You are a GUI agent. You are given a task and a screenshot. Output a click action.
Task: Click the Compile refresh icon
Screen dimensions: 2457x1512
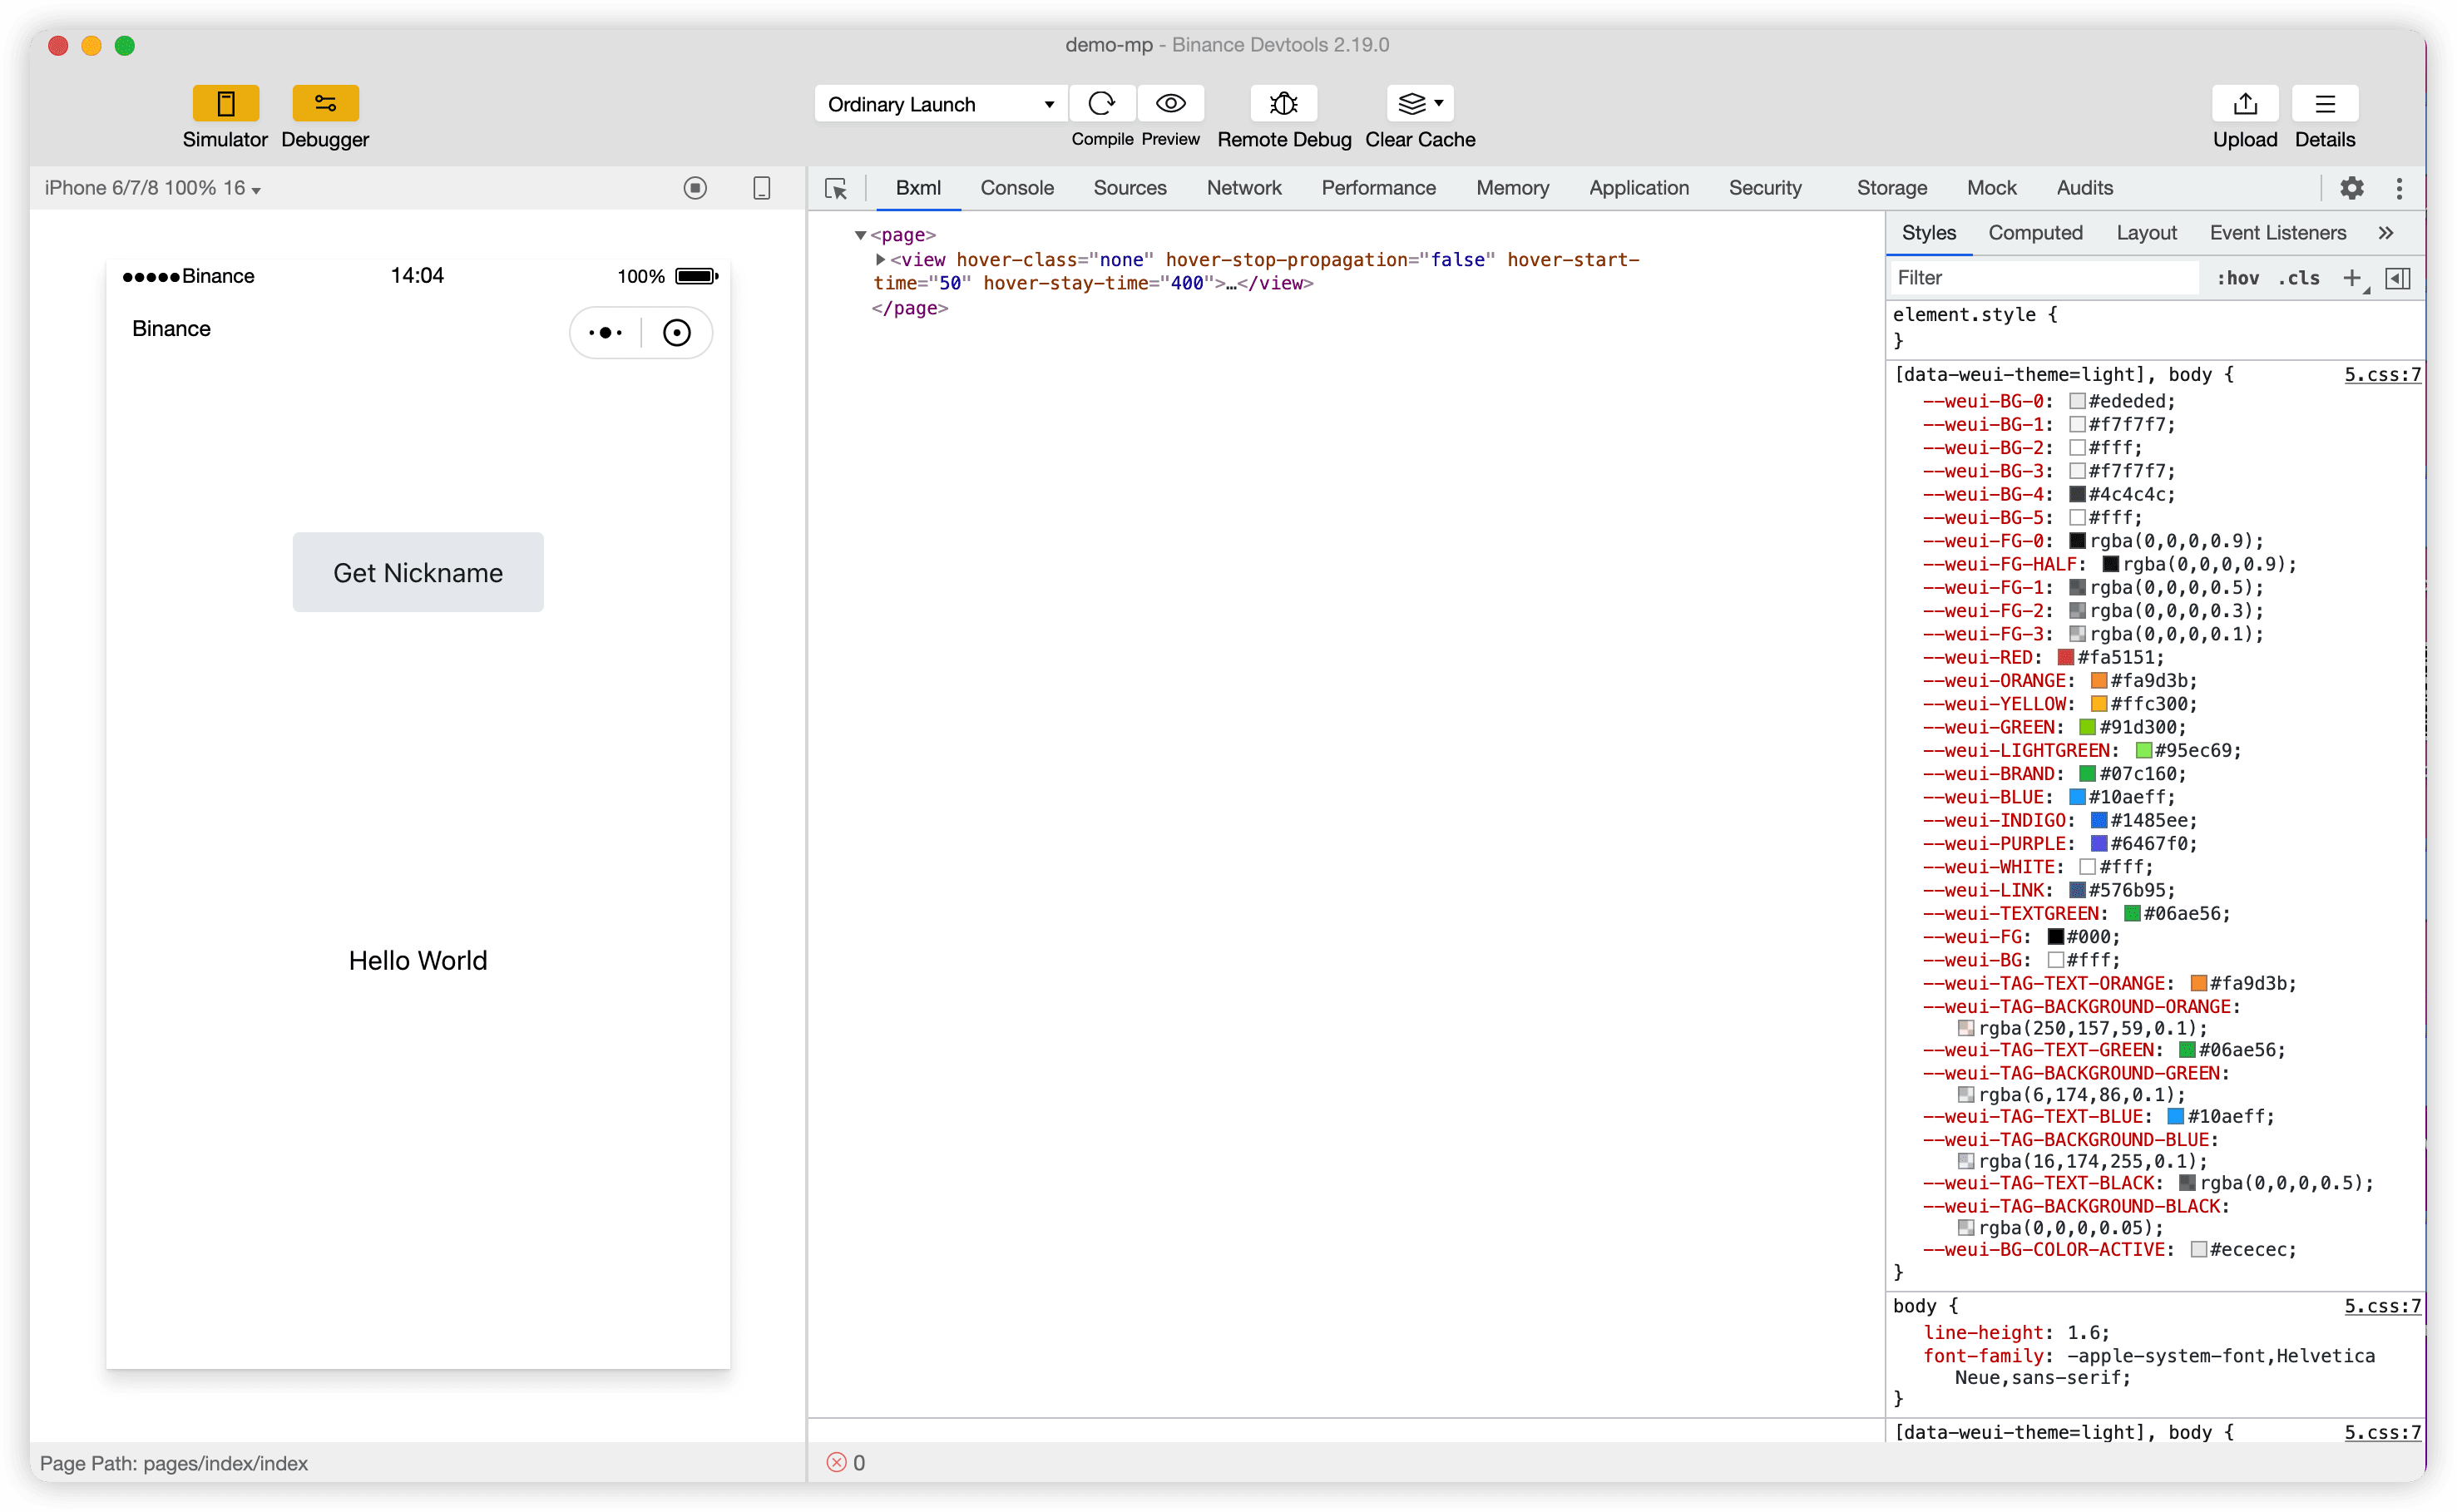(1102, 103)
